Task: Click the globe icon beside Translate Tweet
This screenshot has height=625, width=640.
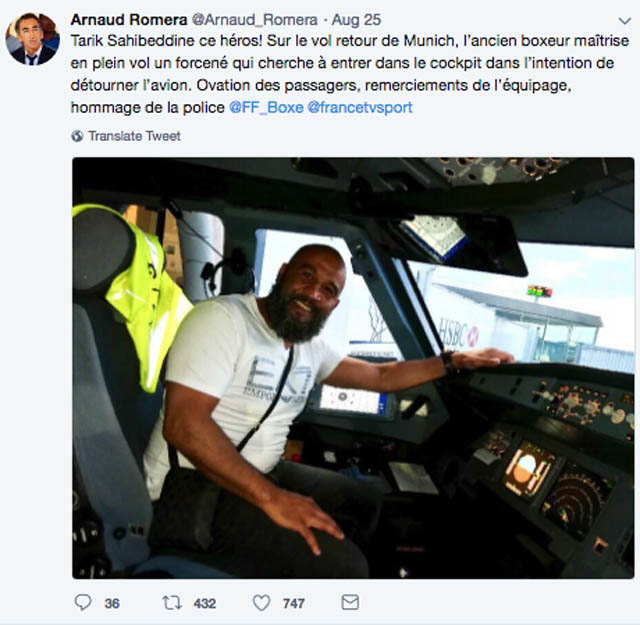Action: pyautogui.click(x=77, y=135)
